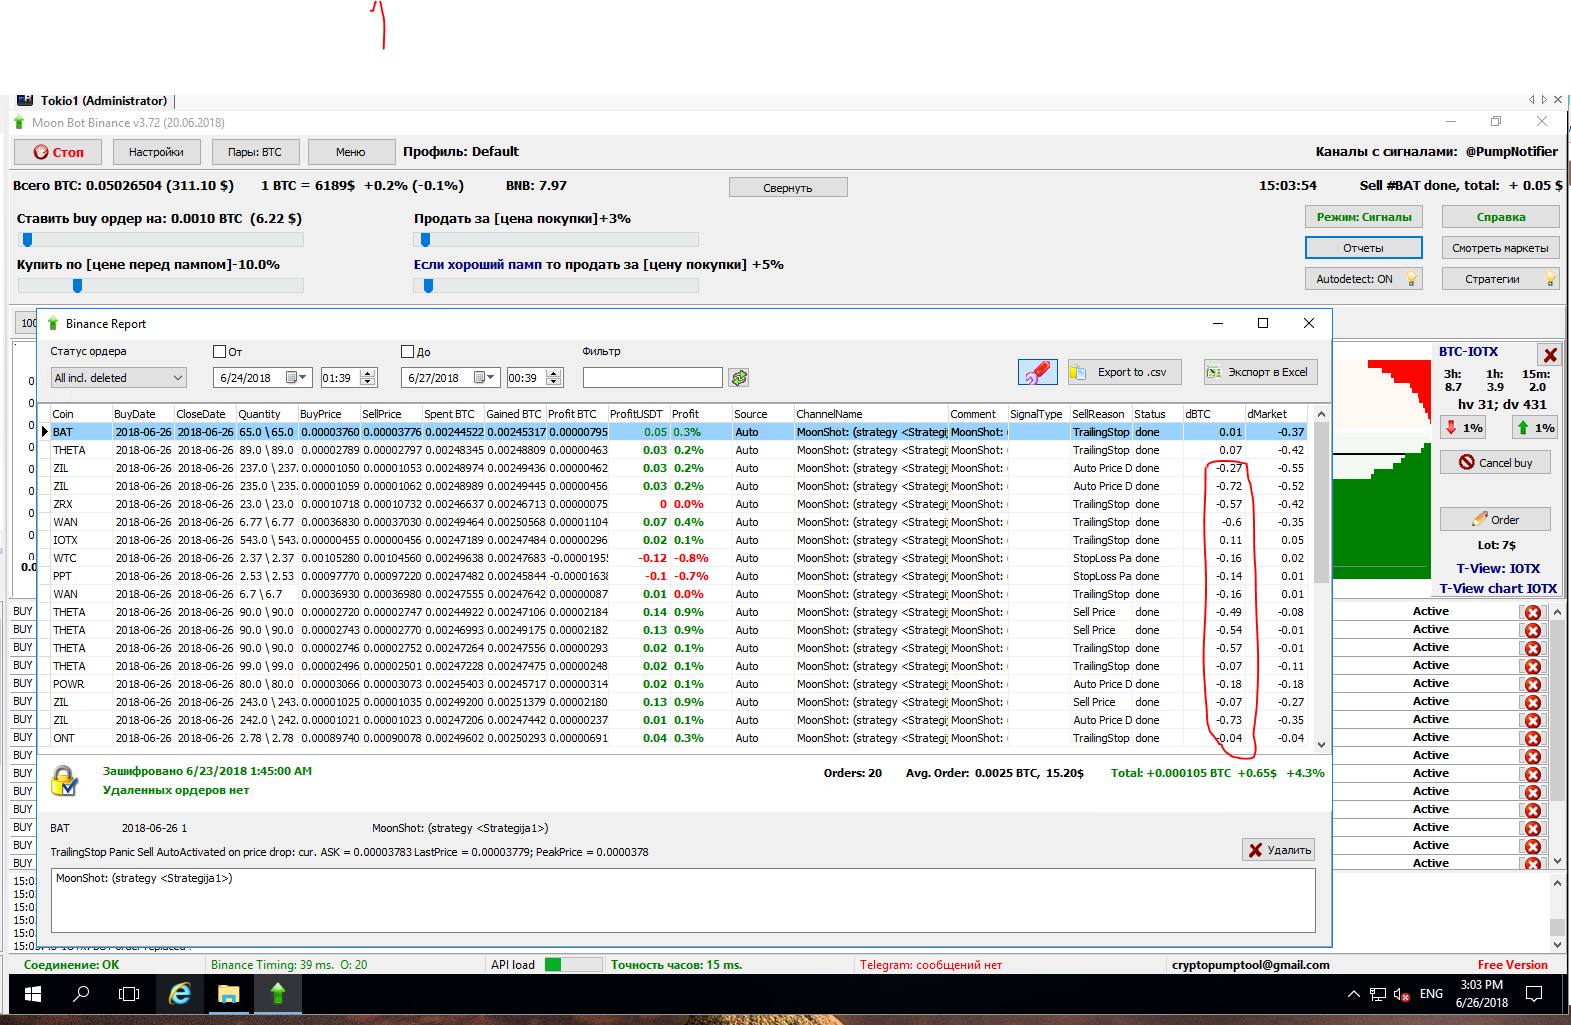Screen dimensions: 1571x1025
Task: Open the Windows notification center icon
Action: (1534, 994)
